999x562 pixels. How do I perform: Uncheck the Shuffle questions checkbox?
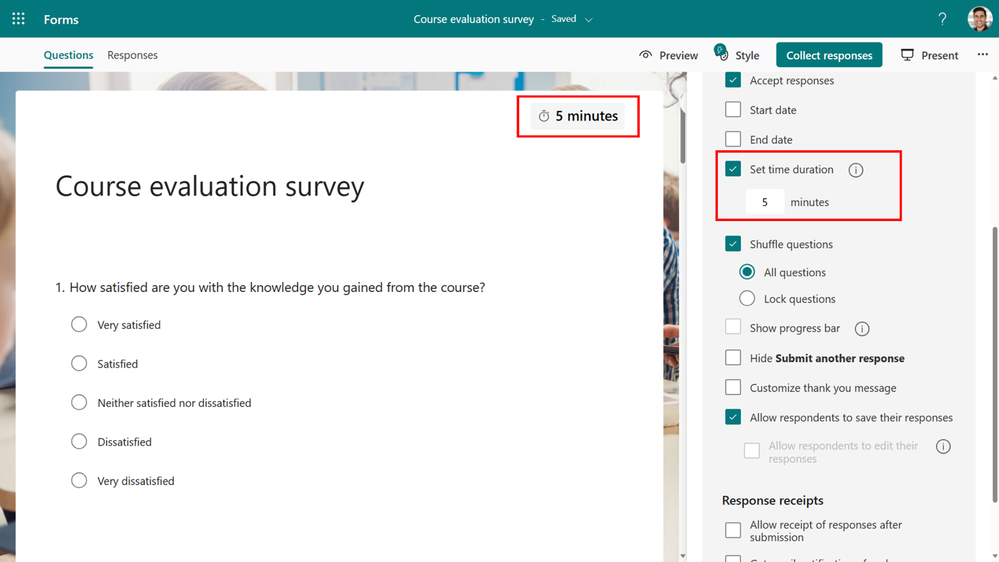tap(733, 243)
